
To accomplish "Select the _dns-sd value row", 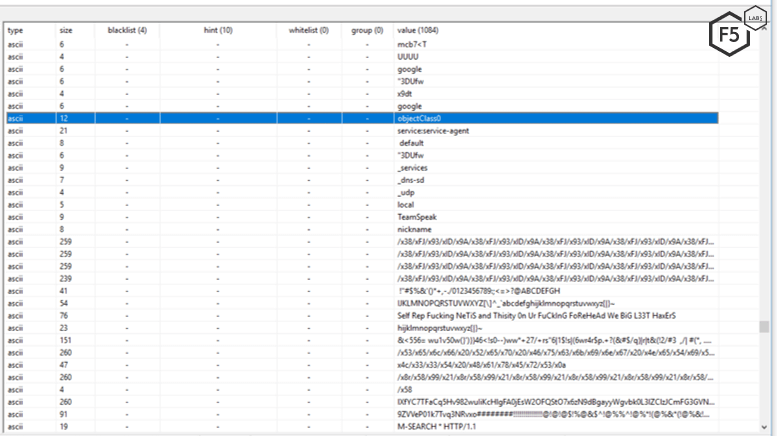I will coord(411,180).
